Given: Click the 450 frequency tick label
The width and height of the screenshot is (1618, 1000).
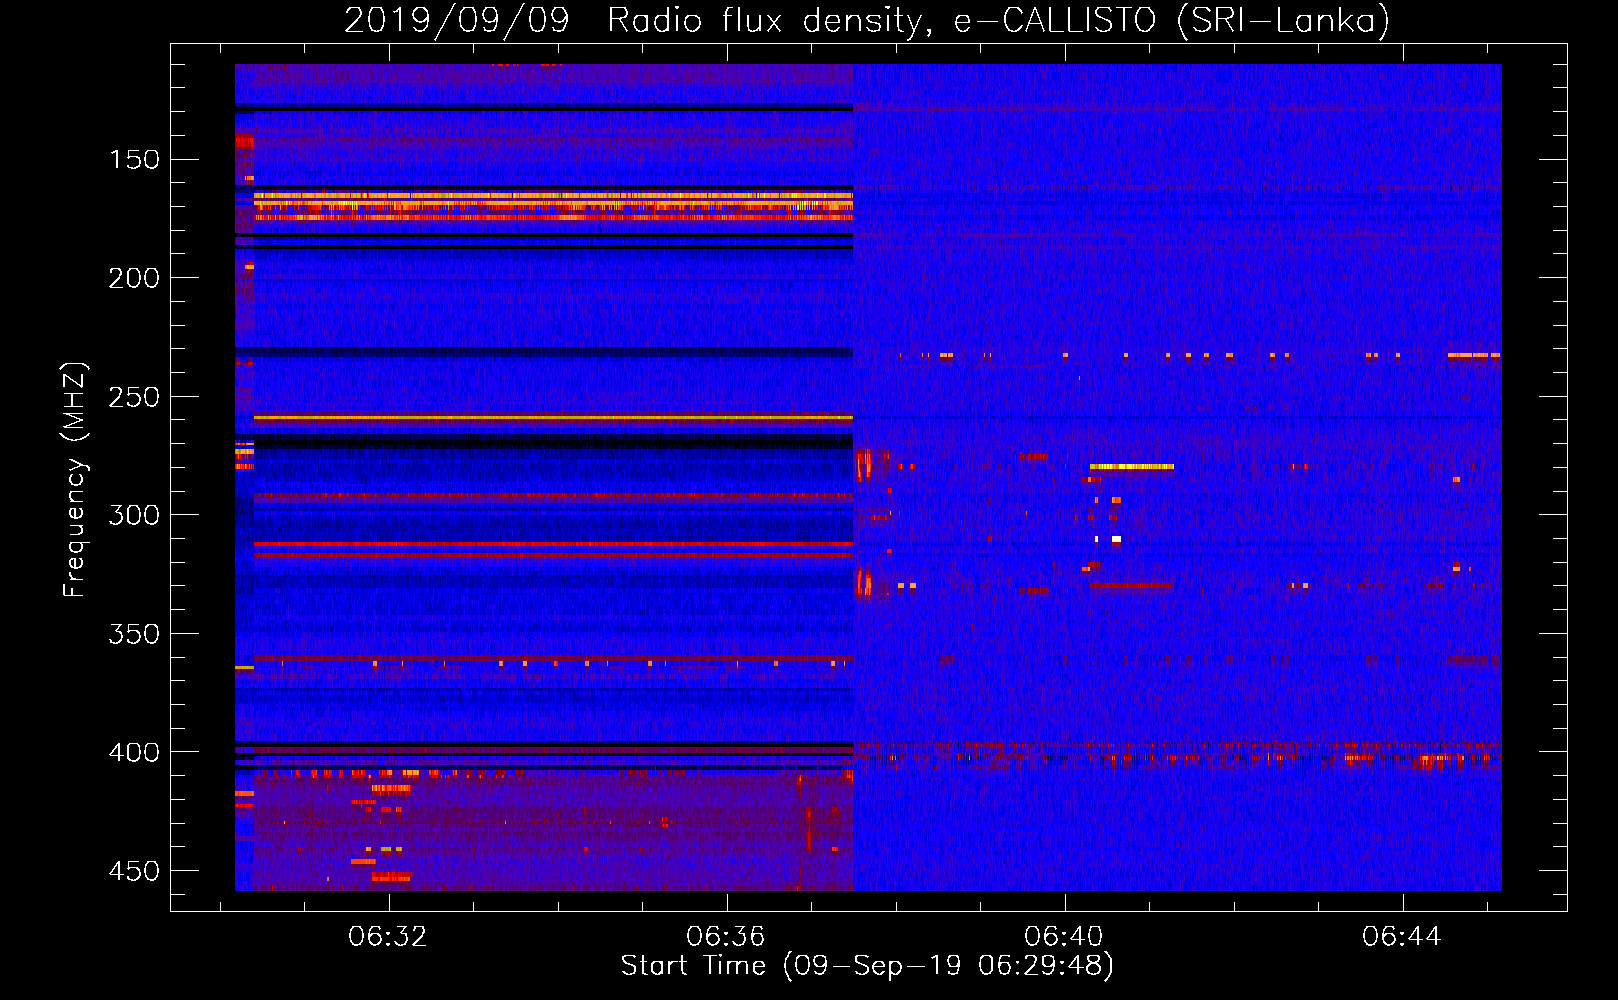Looking at the screenshot, I should (134, 871).
